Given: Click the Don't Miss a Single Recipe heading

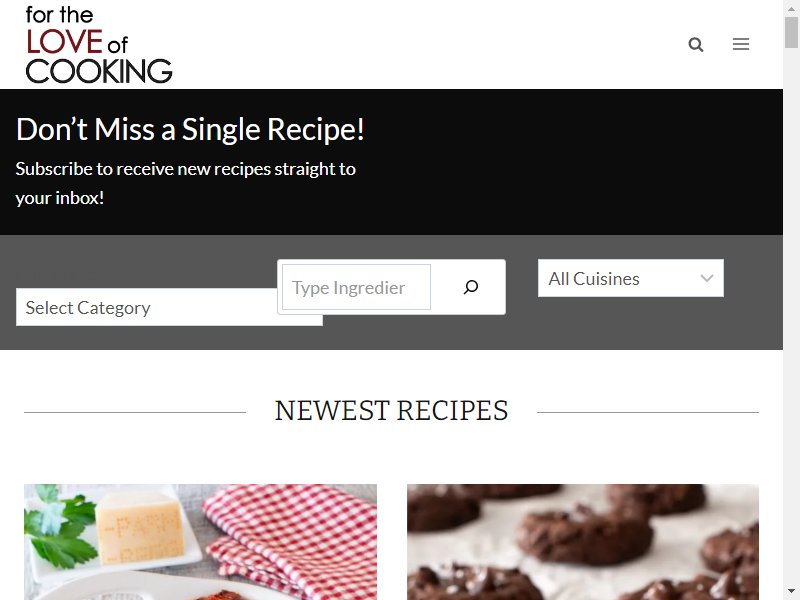Looking at the screenshot, I should (190, 129).
